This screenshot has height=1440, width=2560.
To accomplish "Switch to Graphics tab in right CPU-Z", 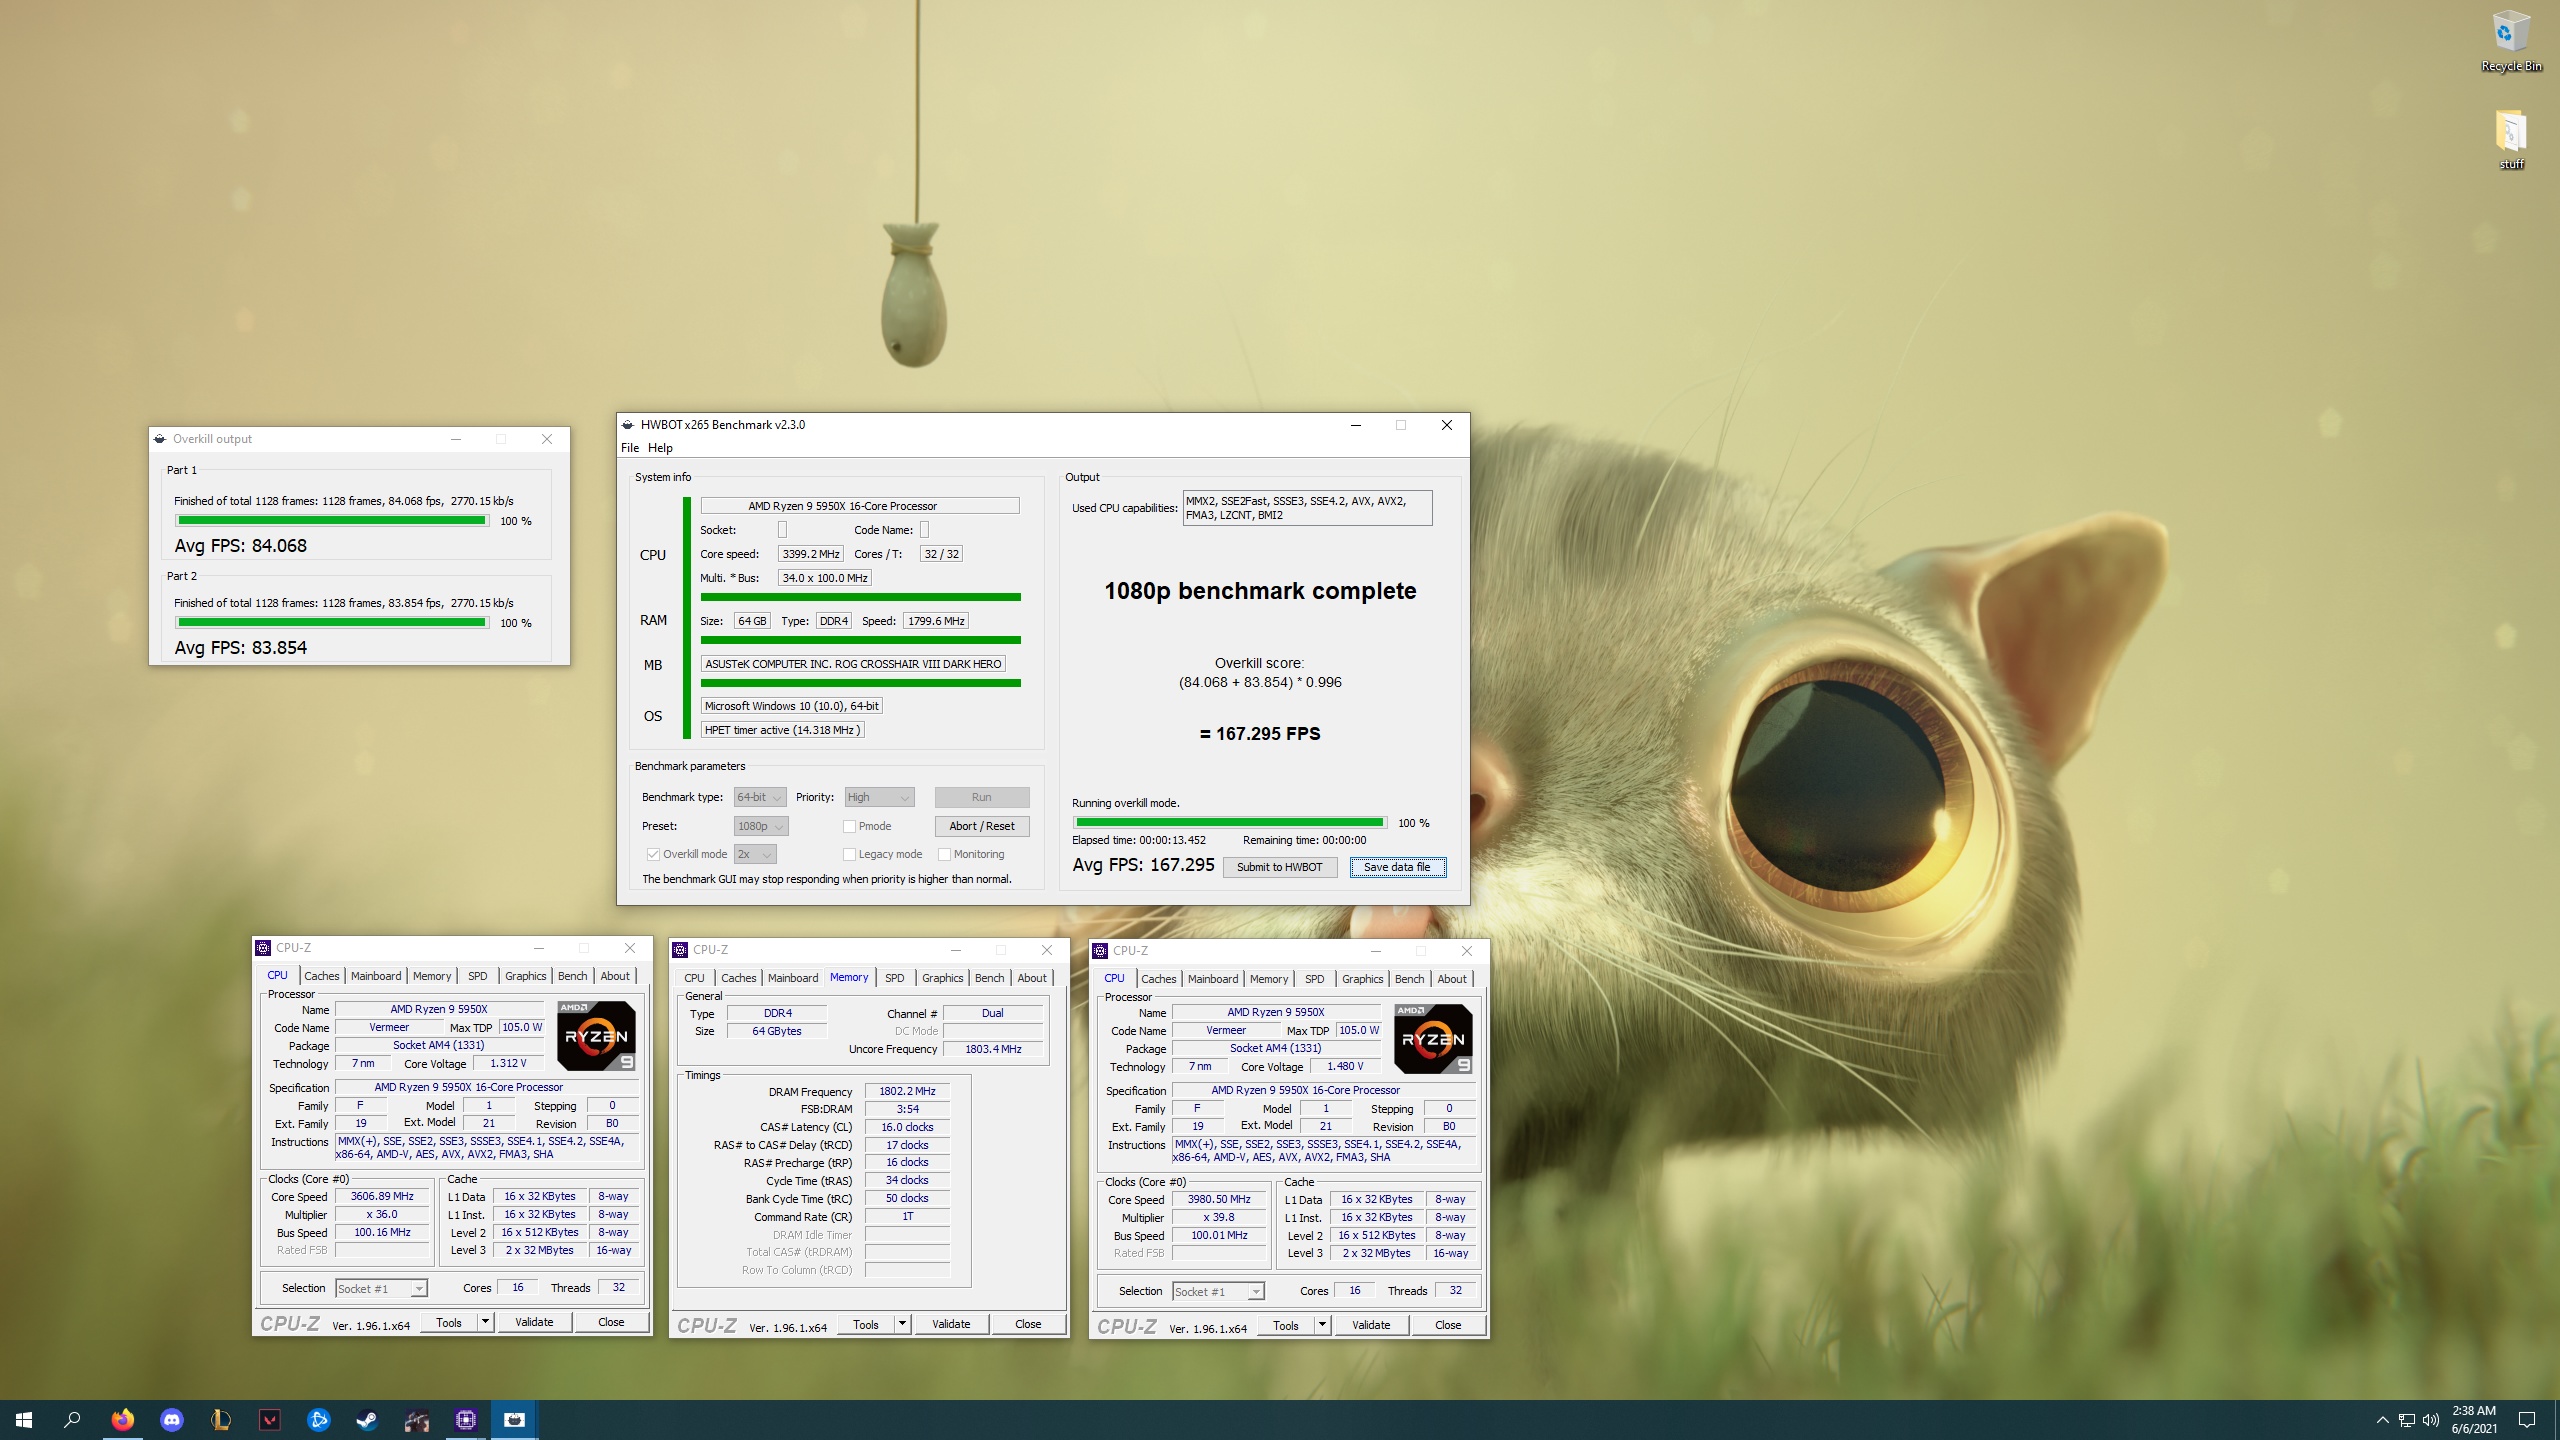I will 1362,979.
